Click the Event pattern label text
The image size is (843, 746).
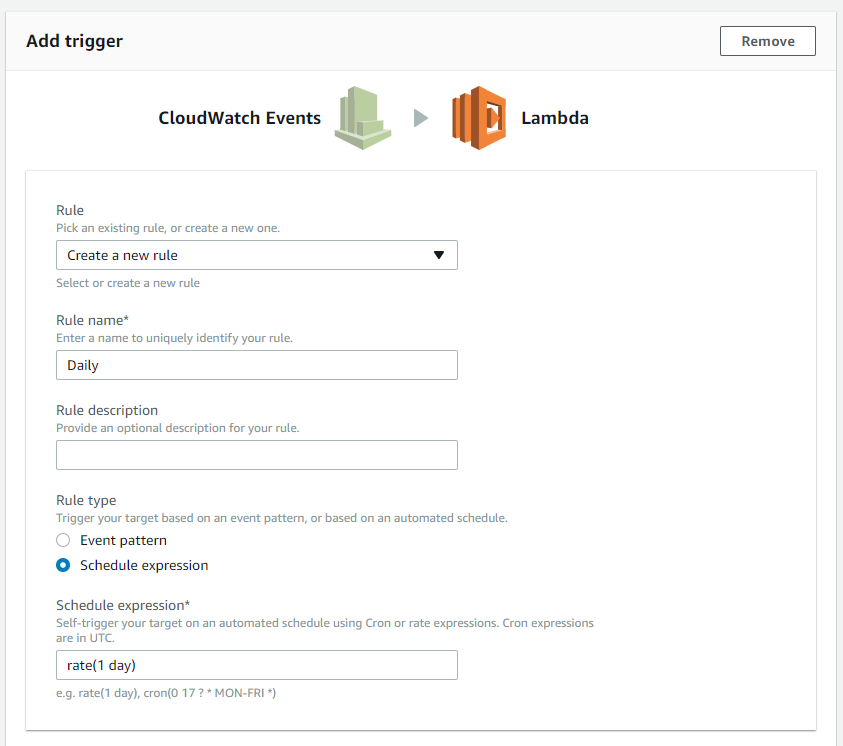point(124,541)
